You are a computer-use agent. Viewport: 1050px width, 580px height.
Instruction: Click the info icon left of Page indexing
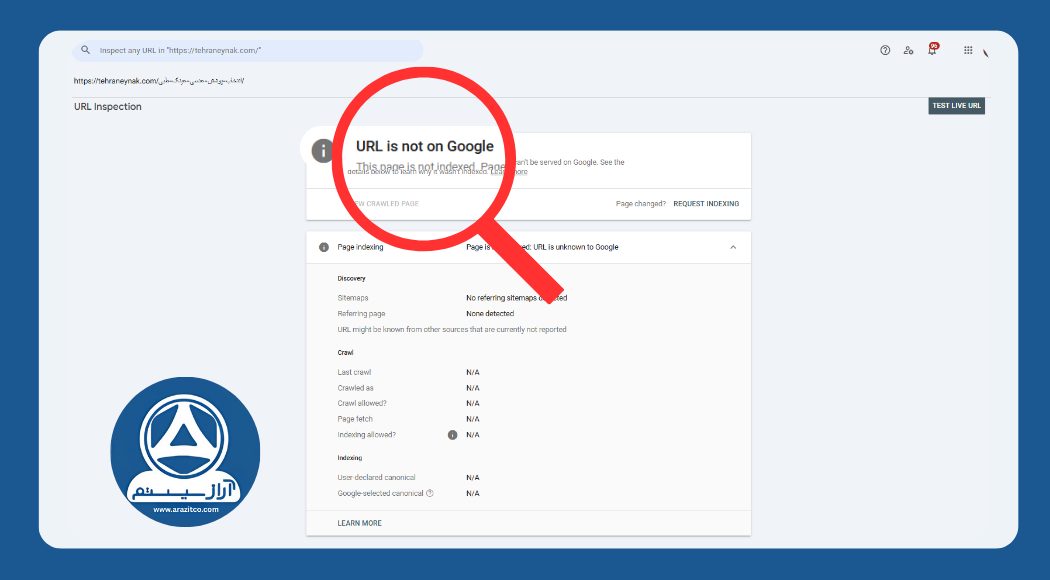pos(323,247)
